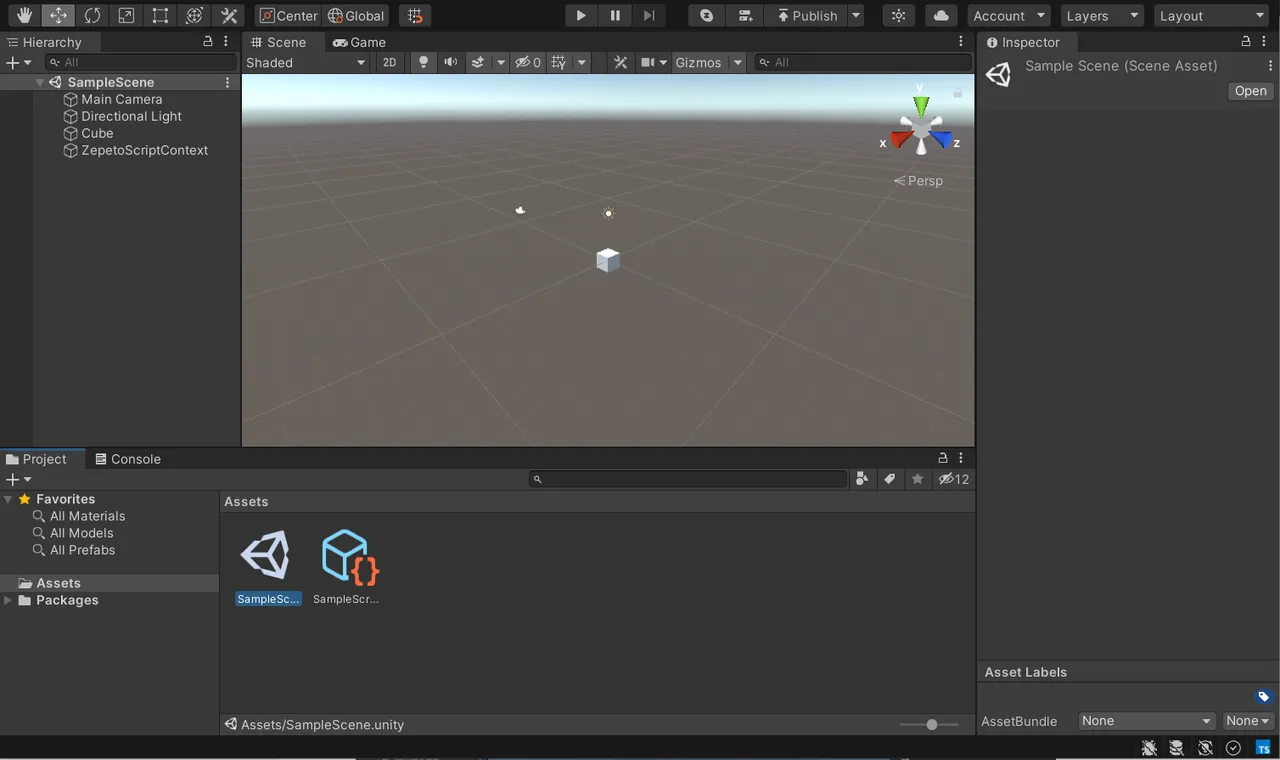Toggle scene audio mute
Viewport: 1280px width, 760px height.
[451, 62]
